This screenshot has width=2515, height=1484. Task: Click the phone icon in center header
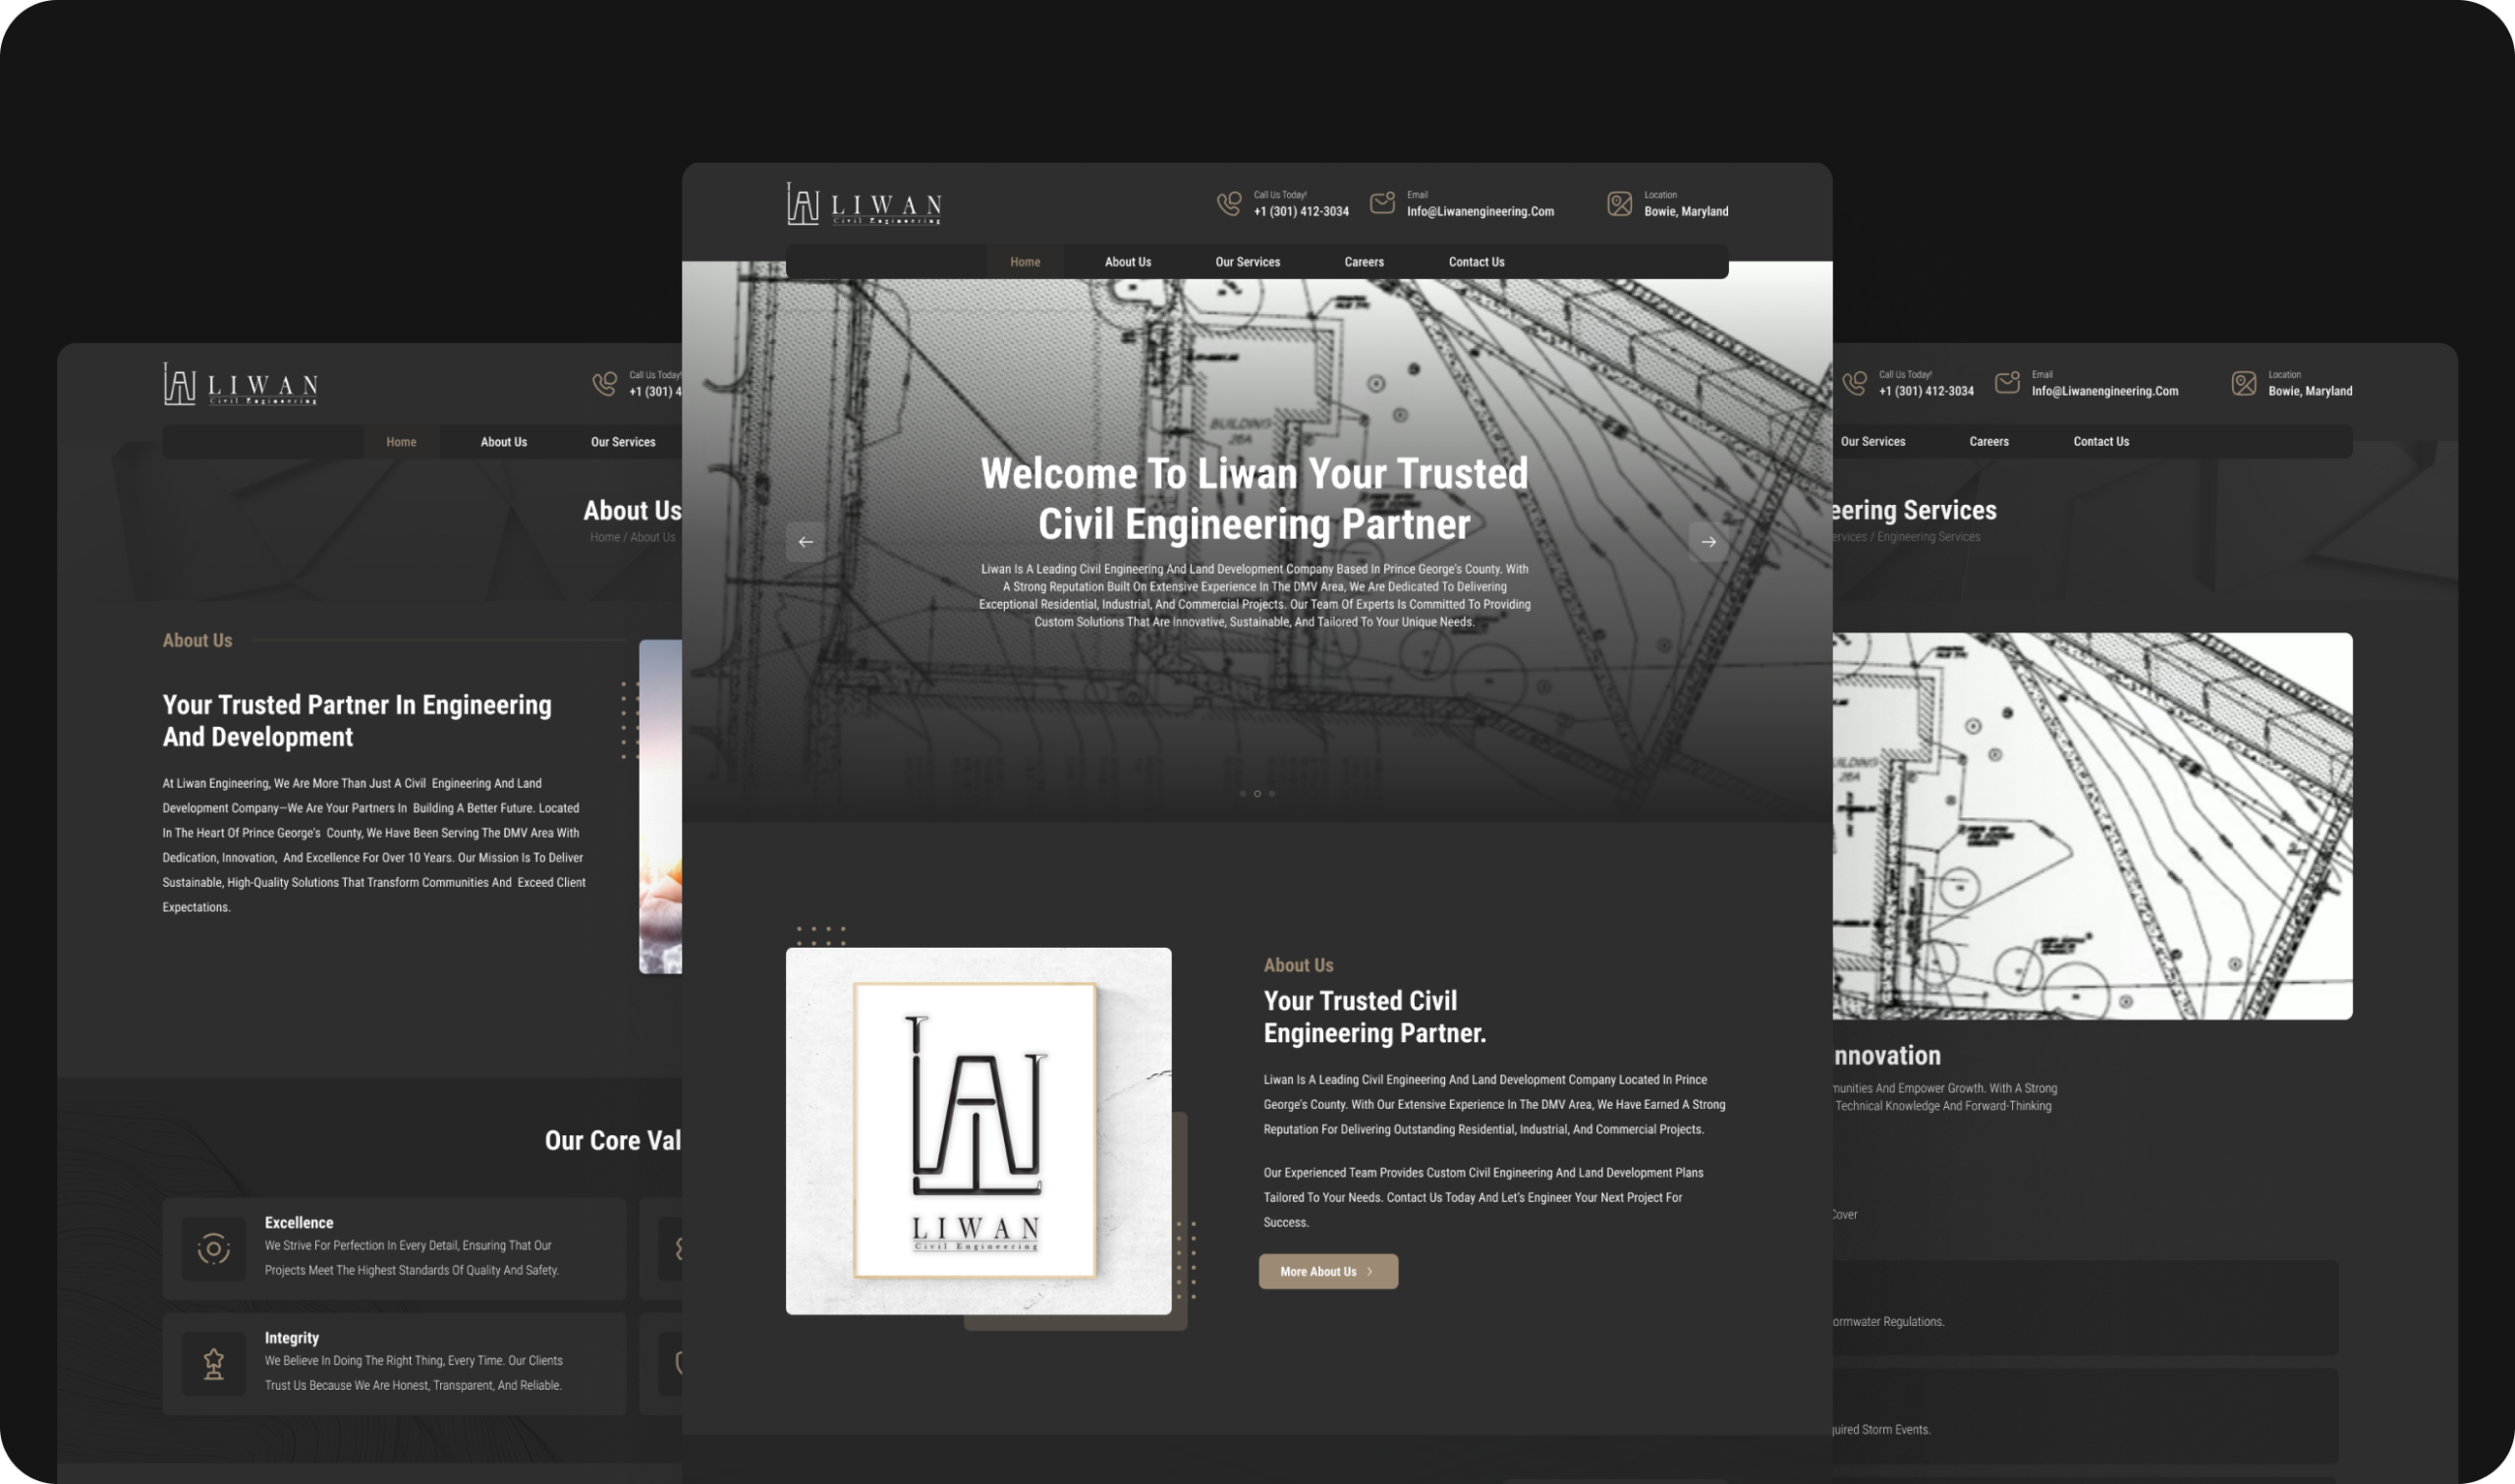tap(1228, 204)
